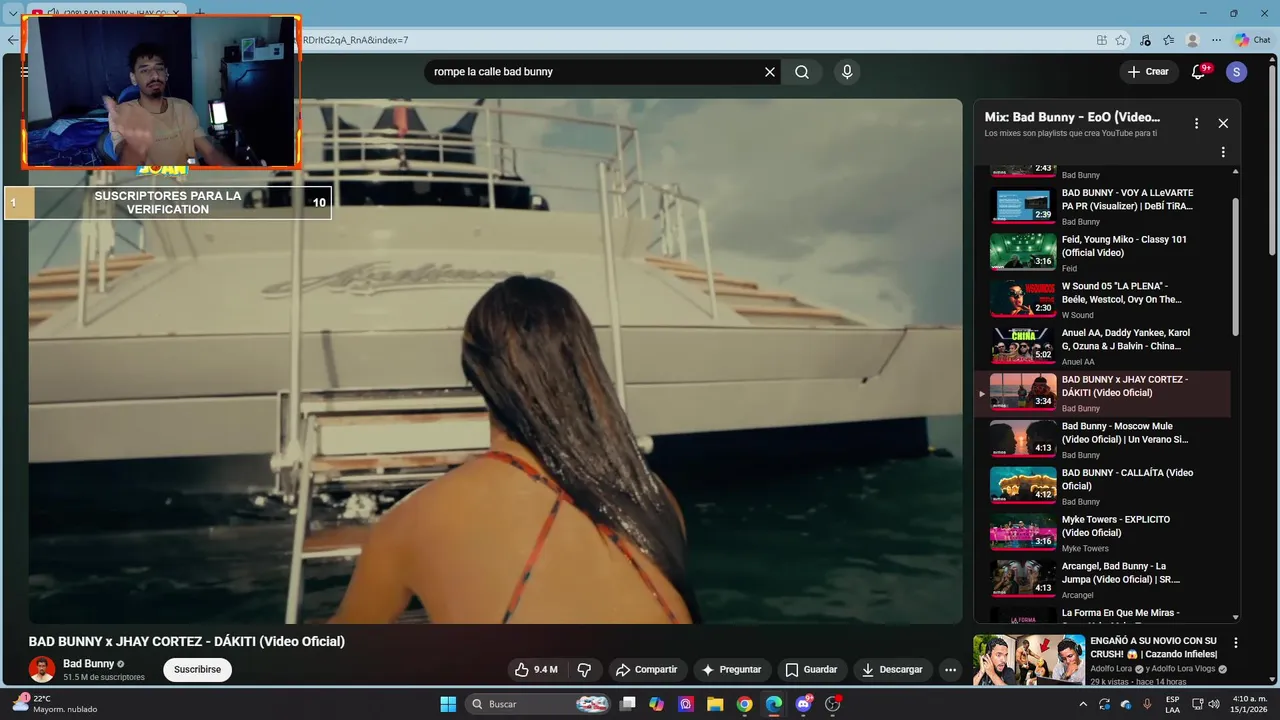Open File Explorer from the taskbar

[715, 704]
